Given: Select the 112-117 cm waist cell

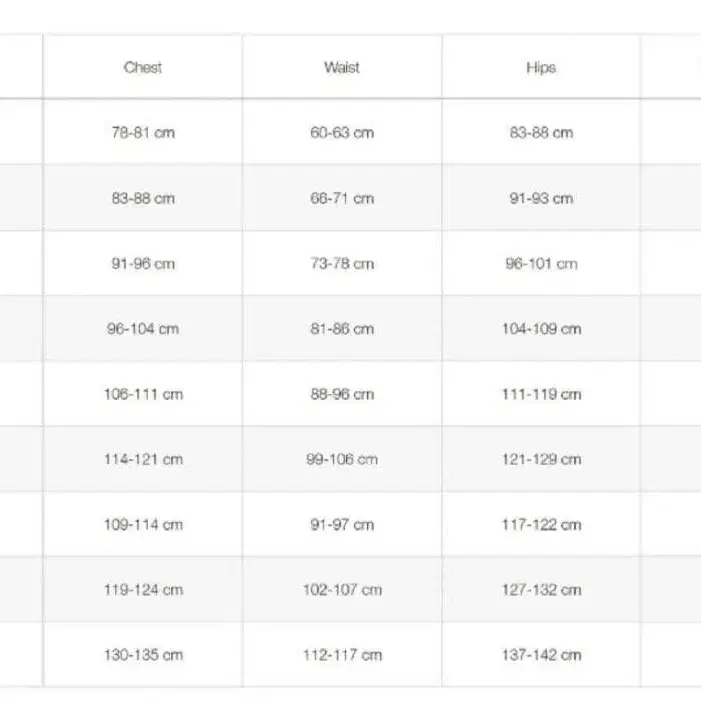Looking at the screenshot, I should (342, 656).
